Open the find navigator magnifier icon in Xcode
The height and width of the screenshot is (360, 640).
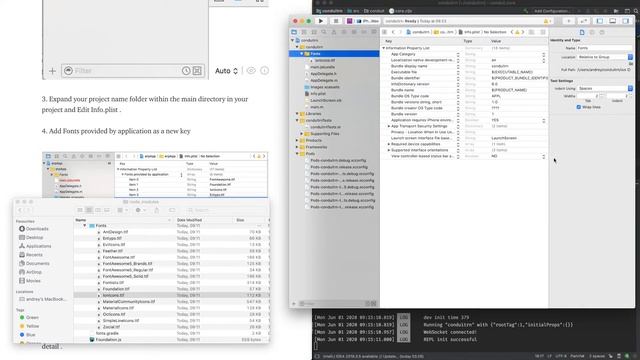tap(324, 32)
